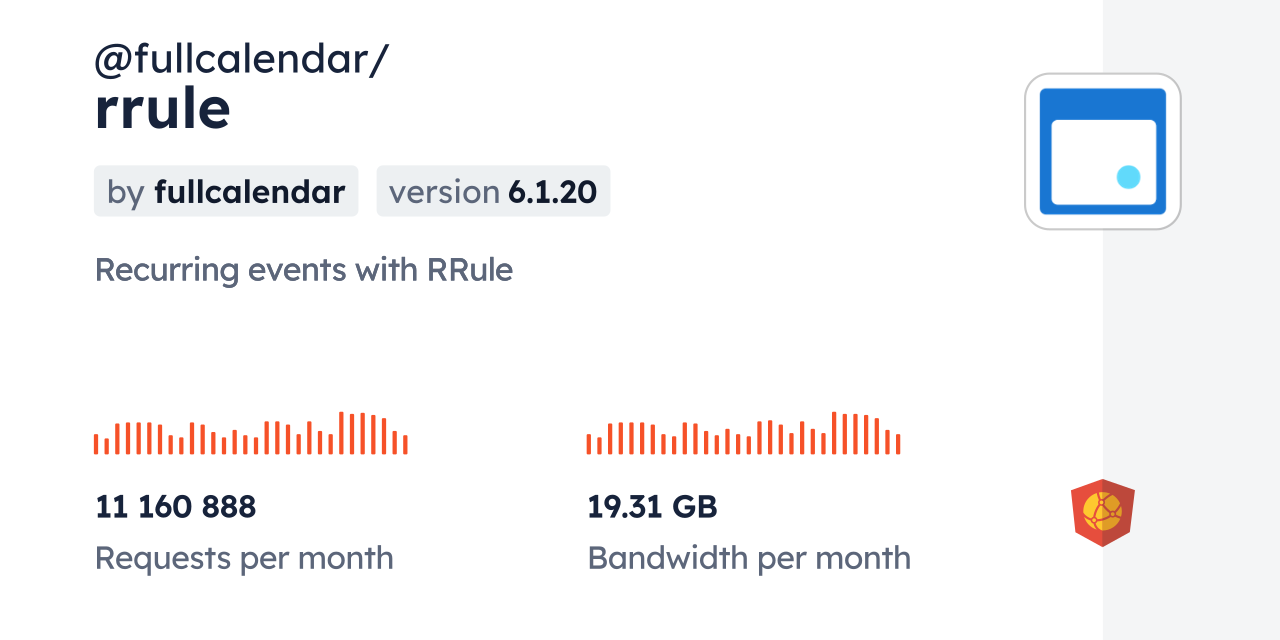This screenshot has height=640, width=1280.
Task: Click the requests sparkline bar chart
Action: [x=250, y=434]
